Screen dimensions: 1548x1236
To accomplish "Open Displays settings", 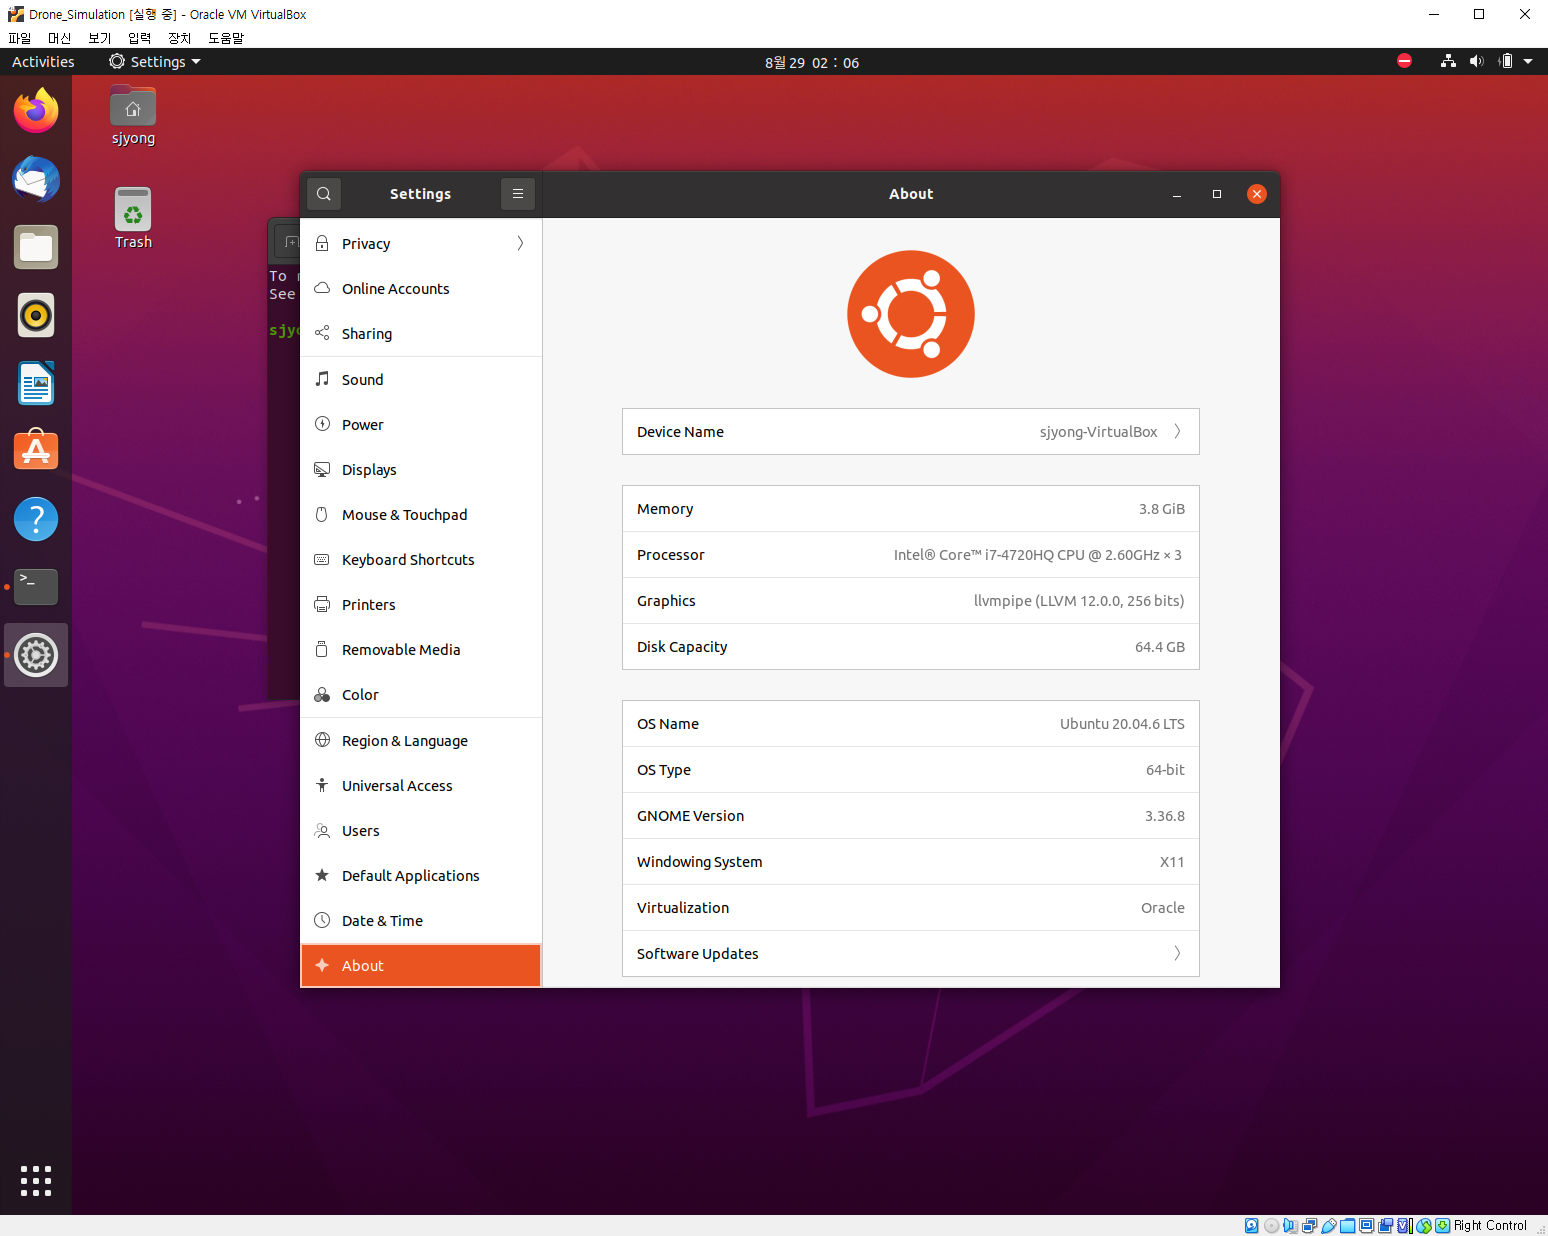I will click(x=421, y=469).
